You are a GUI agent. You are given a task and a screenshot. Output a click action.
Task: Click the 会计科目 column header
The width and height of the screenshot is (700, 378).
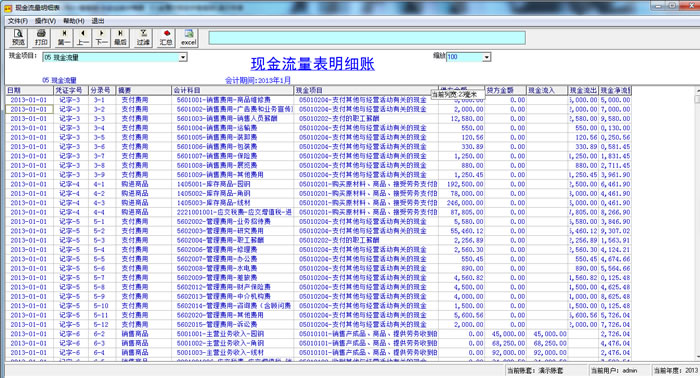(x=233, y=90)
